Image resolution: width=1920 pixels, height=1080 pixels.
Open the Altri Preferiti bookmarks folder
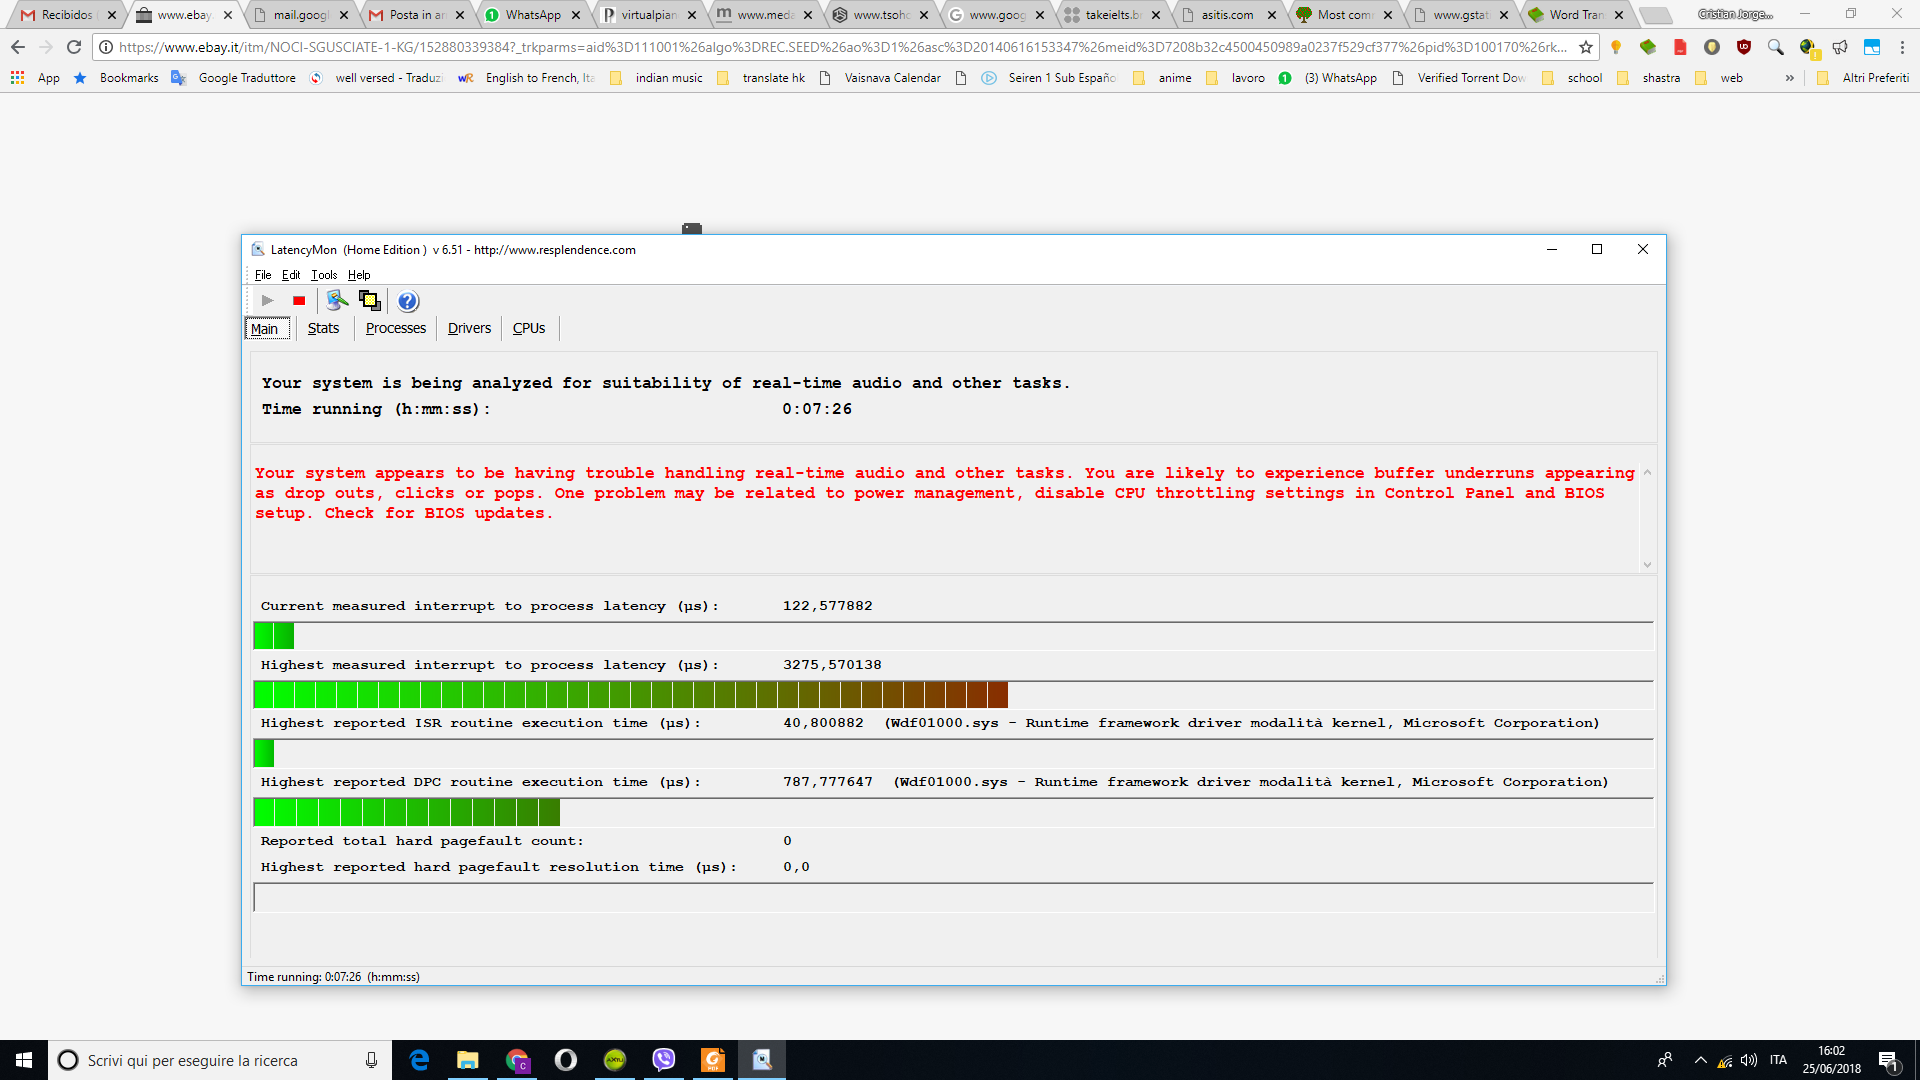pos(1863,77)
